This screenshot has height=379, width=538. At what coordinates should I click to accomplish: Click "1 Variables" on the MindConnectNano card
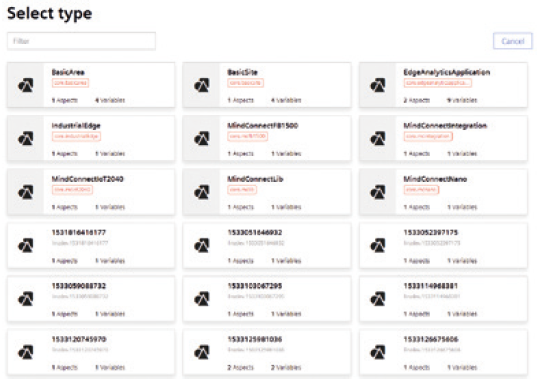(462, 207)
